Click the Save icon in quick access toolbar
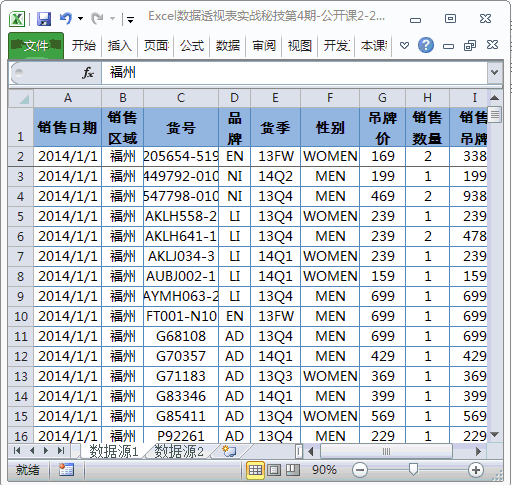This screenshot has height=485, width=512. point(44,19)
